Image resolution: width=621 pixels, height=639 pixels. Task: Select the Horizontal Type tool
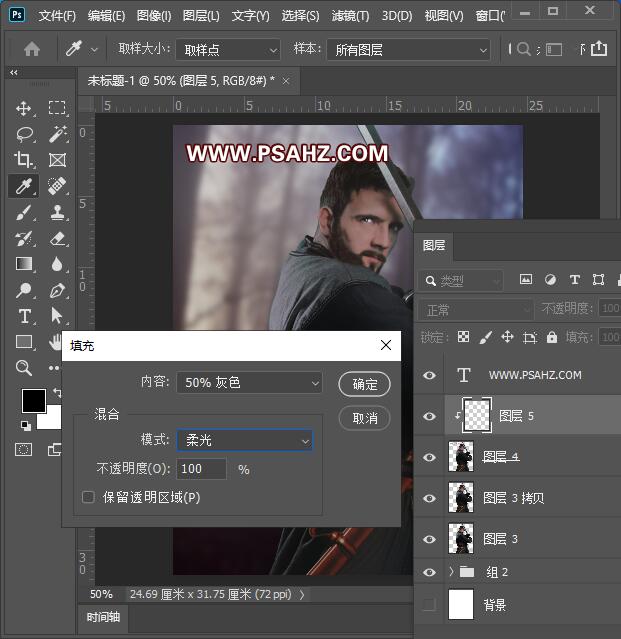point(24,316)
